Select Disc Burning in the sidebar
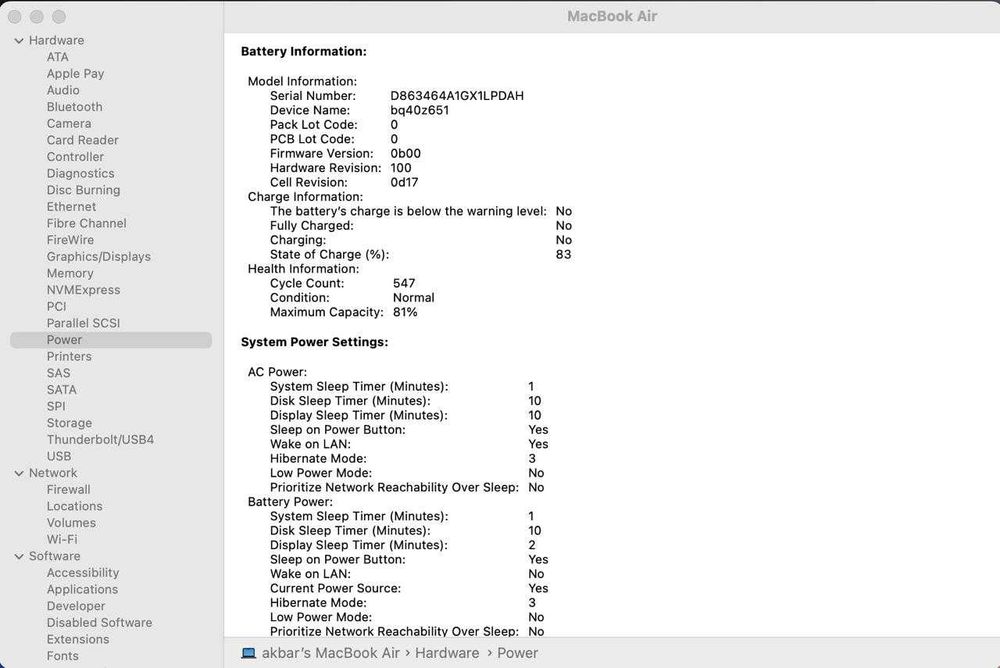 tap(84, 189)
